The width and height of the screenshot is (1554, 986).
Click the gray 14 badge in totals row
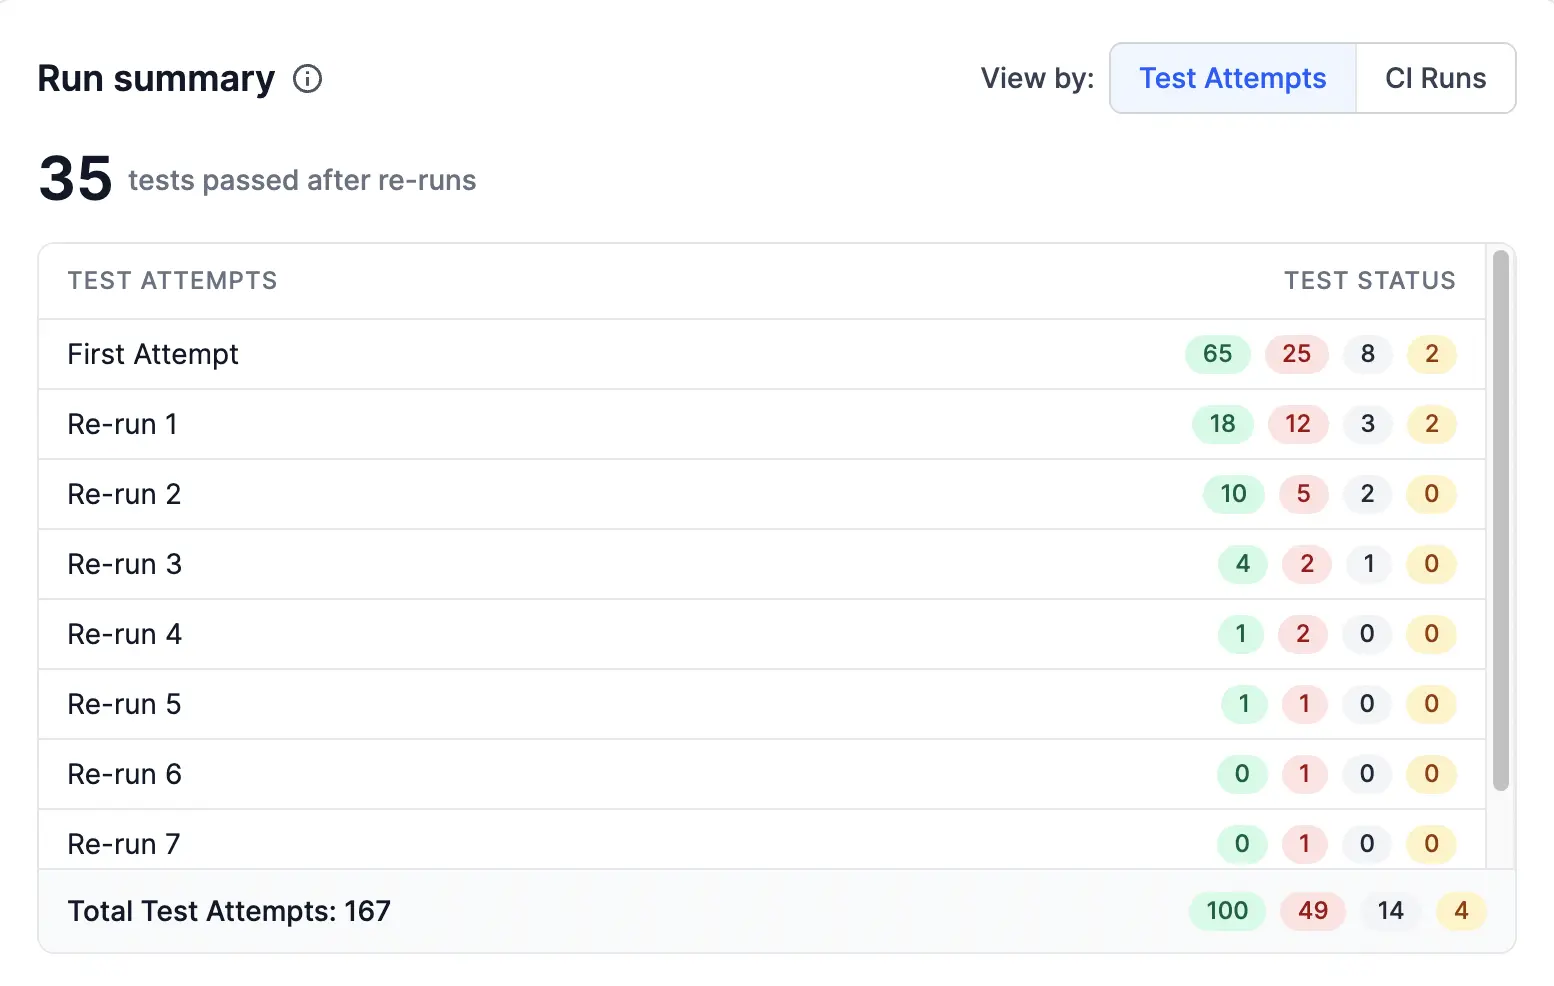(1390, 911)
